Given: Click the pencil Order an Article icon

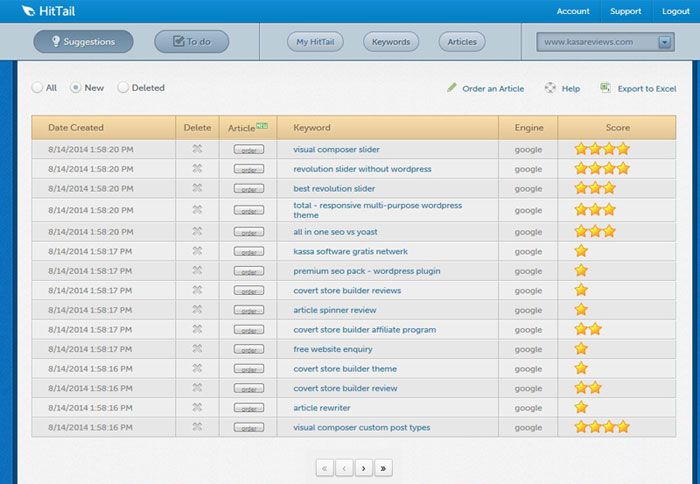Looking at the screenshot, I should tap(452, 88).
